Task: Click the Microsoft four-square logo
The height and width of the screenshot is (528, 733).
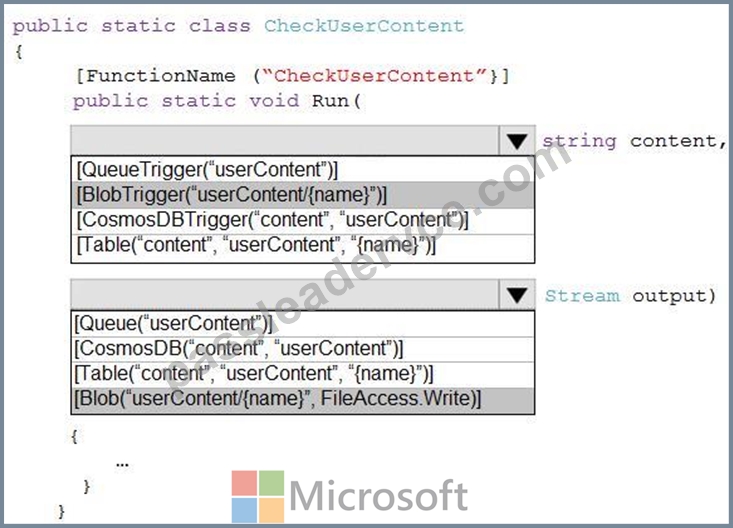Action: 258,497
